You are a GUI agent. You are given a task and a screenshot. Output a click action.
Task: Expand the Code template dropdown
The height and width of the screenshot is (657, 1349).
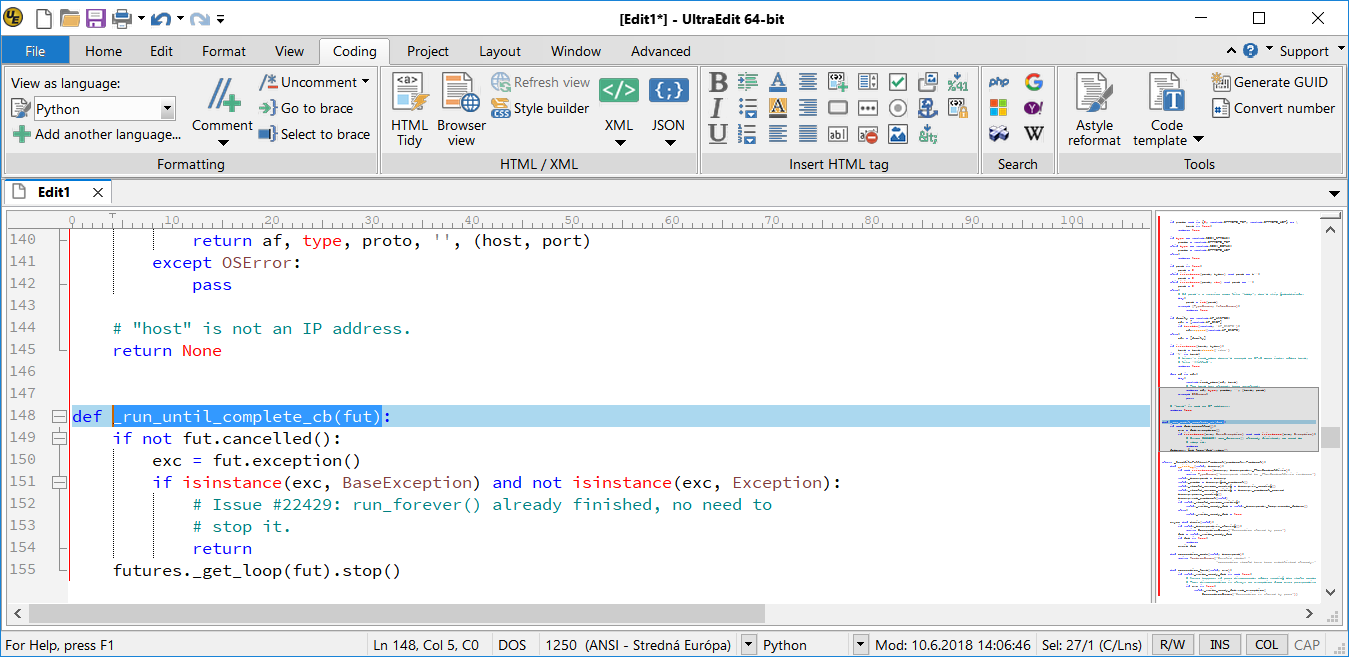(1198, 140)
